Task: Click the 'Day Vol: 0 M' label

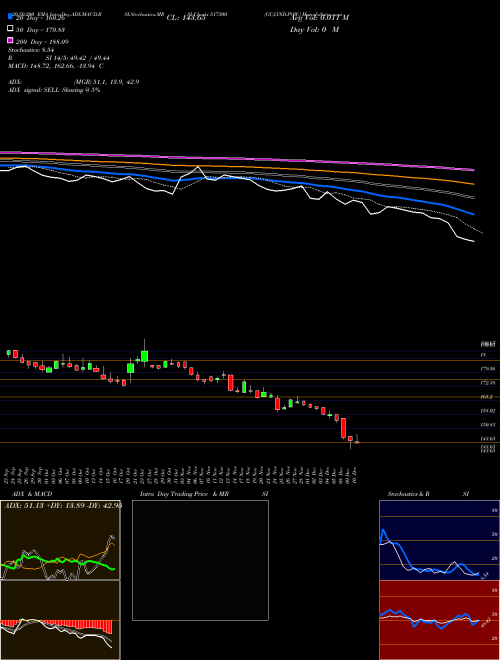Action: (x=314, y=30)
